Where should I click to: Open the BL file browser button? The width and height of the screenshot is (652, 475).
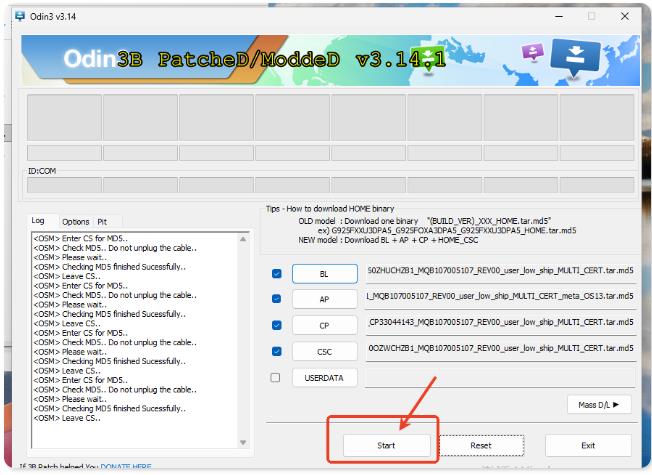coord(325,274)
